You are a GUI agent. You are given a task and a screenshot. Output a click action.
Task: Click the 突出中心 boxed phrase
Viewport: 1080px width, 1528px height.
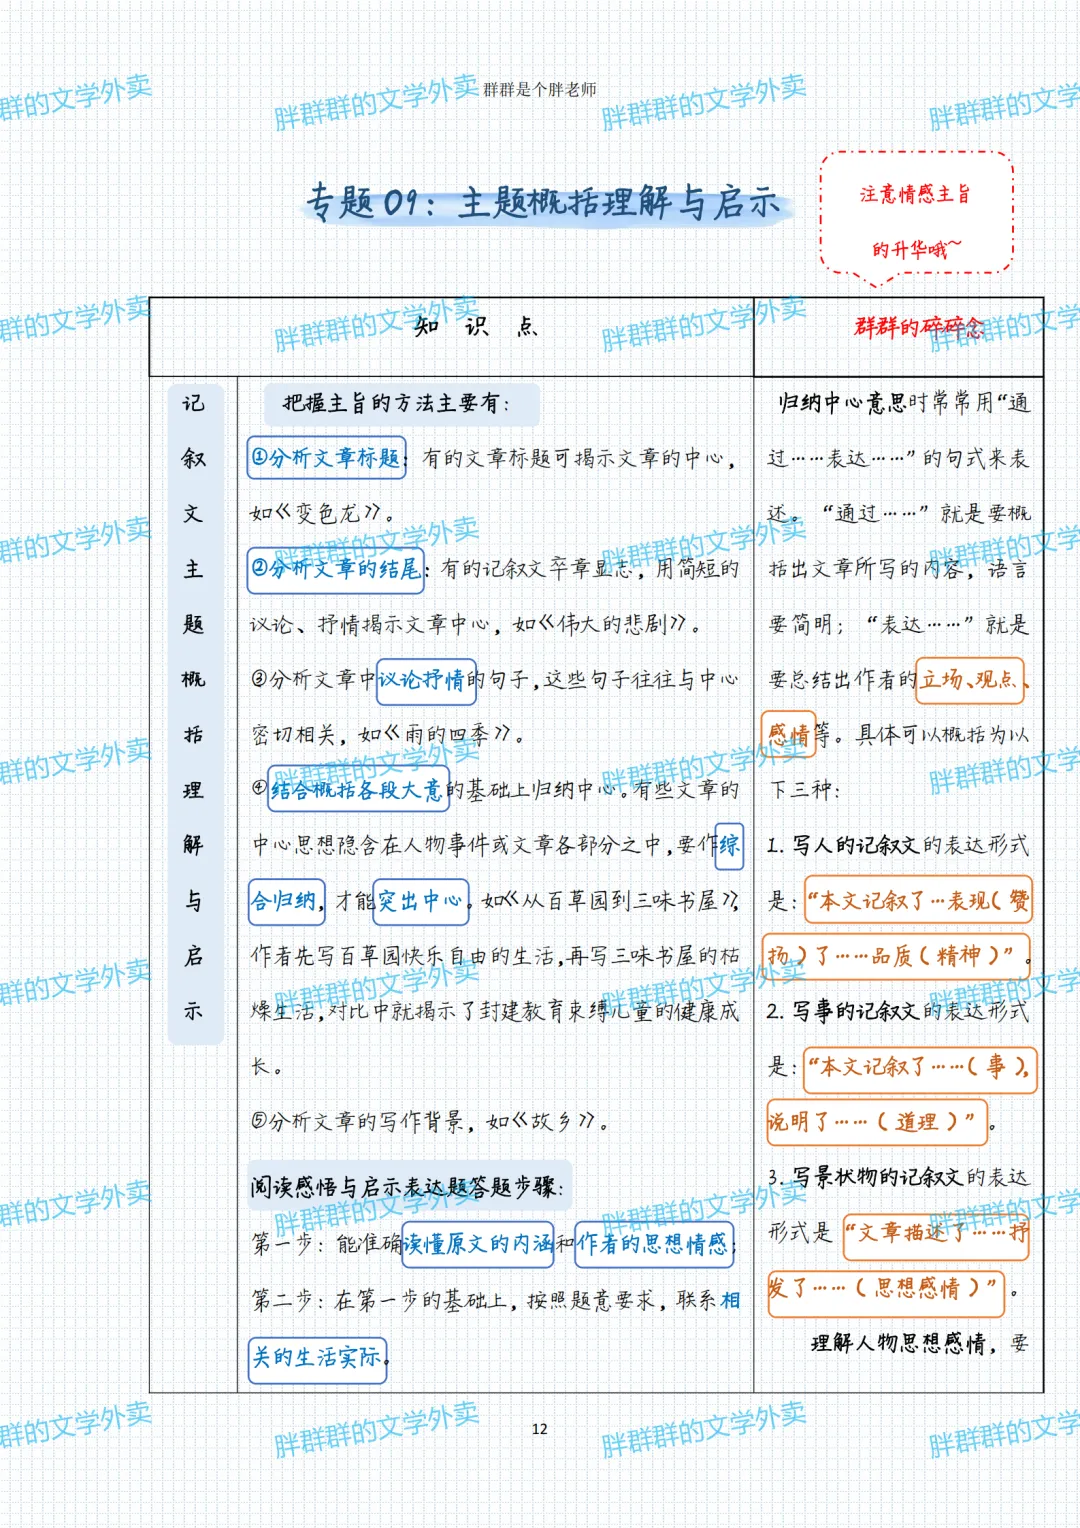(x=422, y=903)
